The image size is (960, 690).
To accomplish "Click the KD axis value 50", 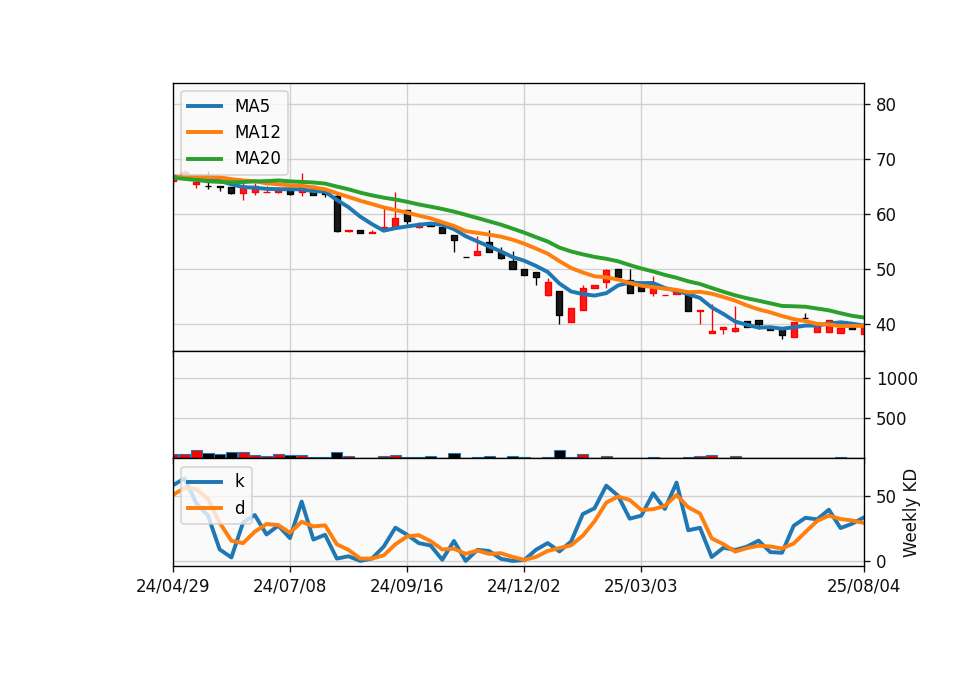I will point(886,497).
